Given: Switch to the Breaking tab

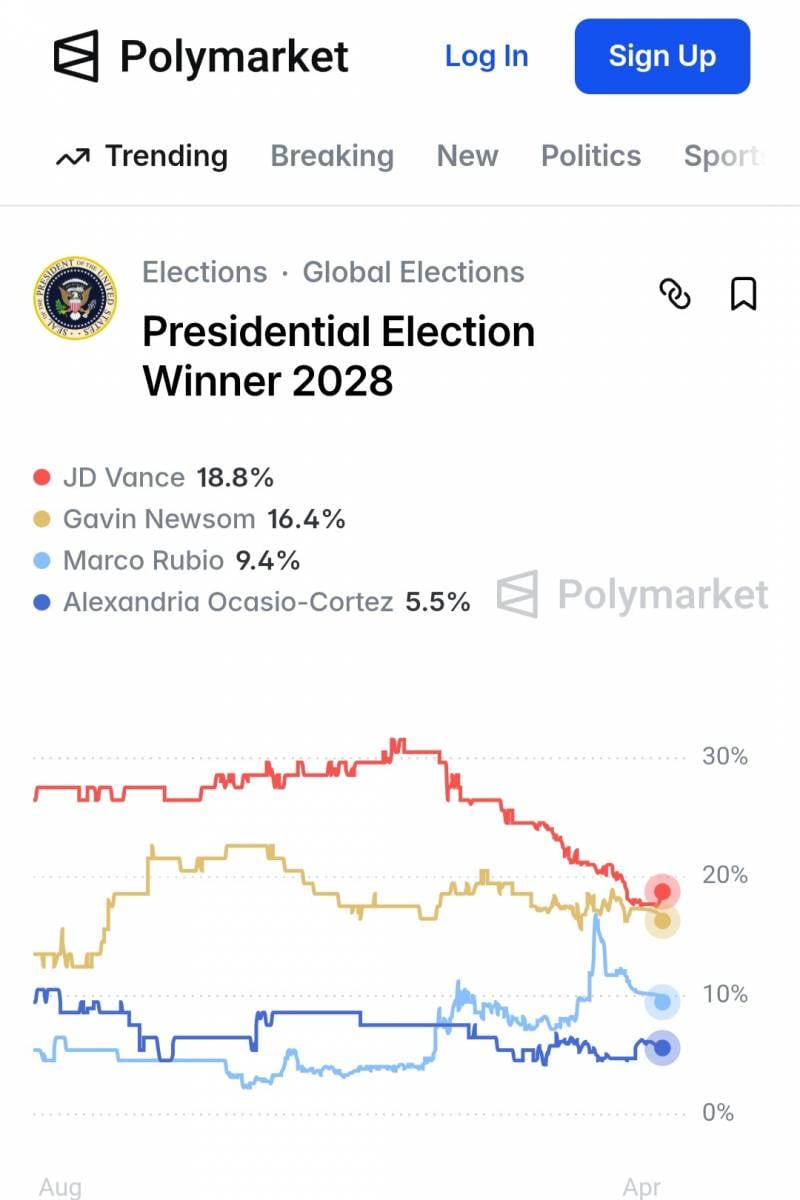Looking at the screenshot, I should [x=332, y=156].
